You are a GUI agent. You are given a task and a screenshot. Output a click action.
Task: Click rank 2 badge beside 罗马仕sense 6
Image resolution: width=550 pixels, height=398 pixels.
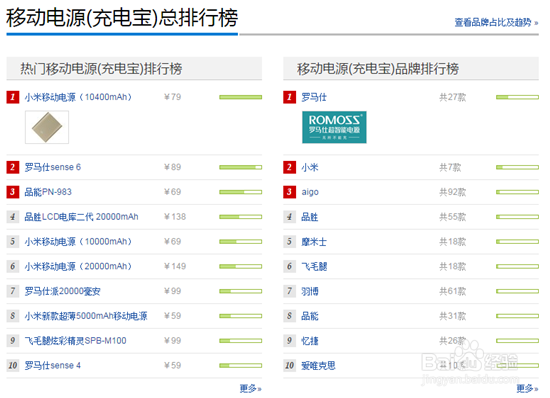click(x=13, y=167)
